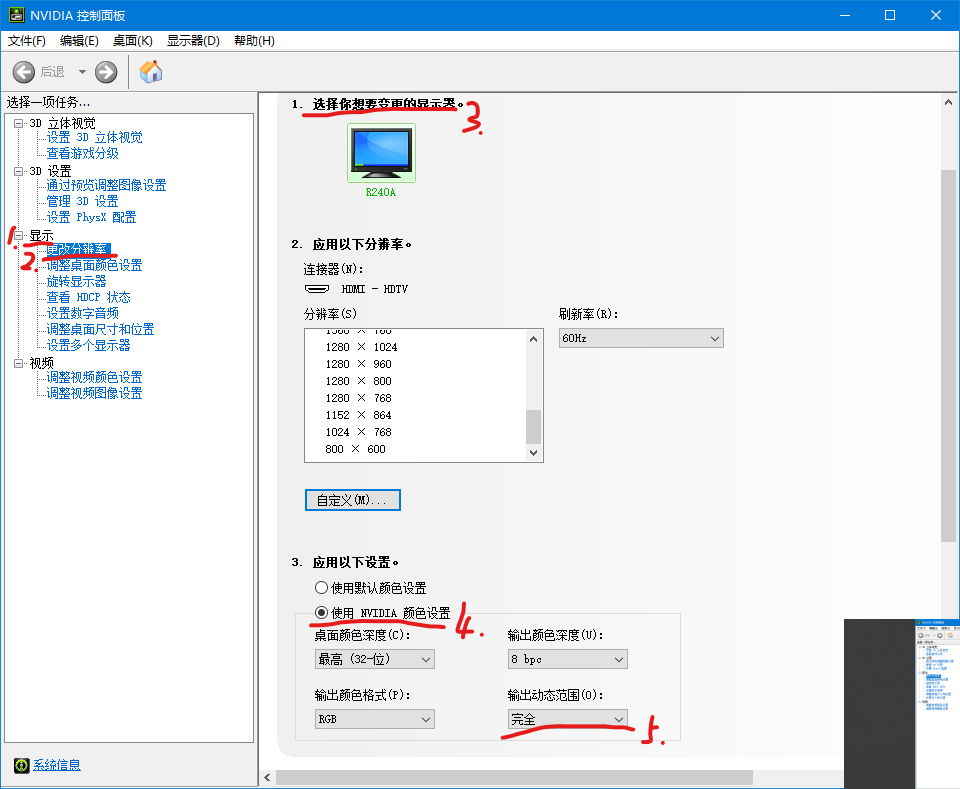960x789 pixels.
Task: Click the NVIDIA system information icon
Action: tap(21, 765)
